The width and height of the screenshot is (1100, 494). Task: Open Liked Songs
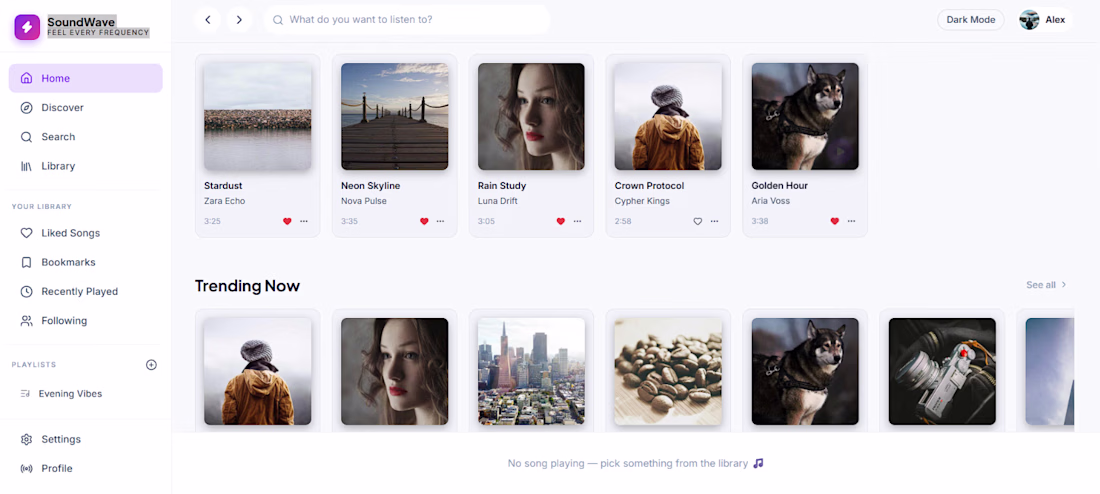[86, 233]
